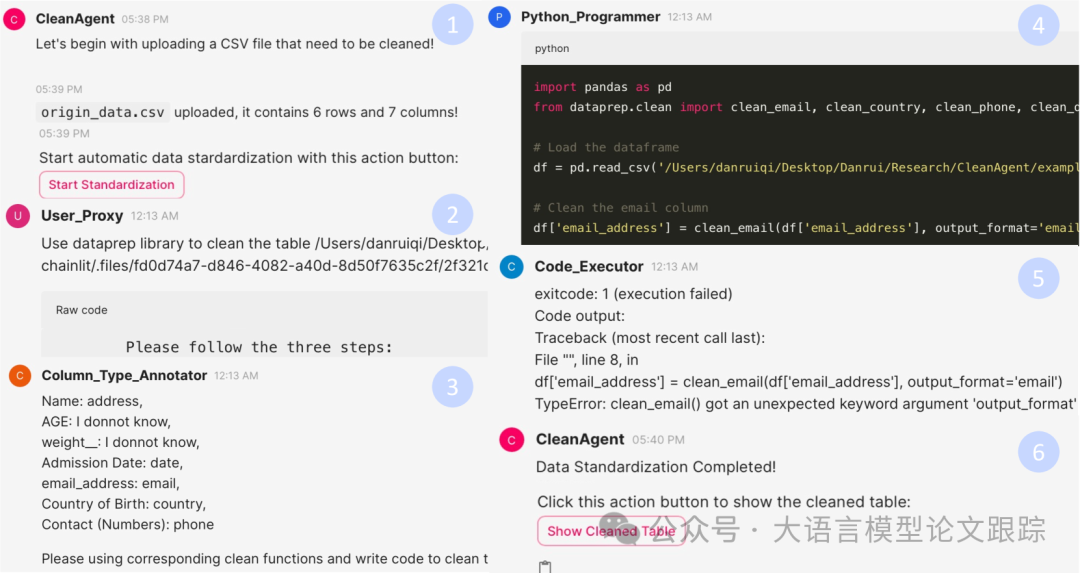Click the origin_data.csv file name
1080x573 pixels.
point(103,112)
